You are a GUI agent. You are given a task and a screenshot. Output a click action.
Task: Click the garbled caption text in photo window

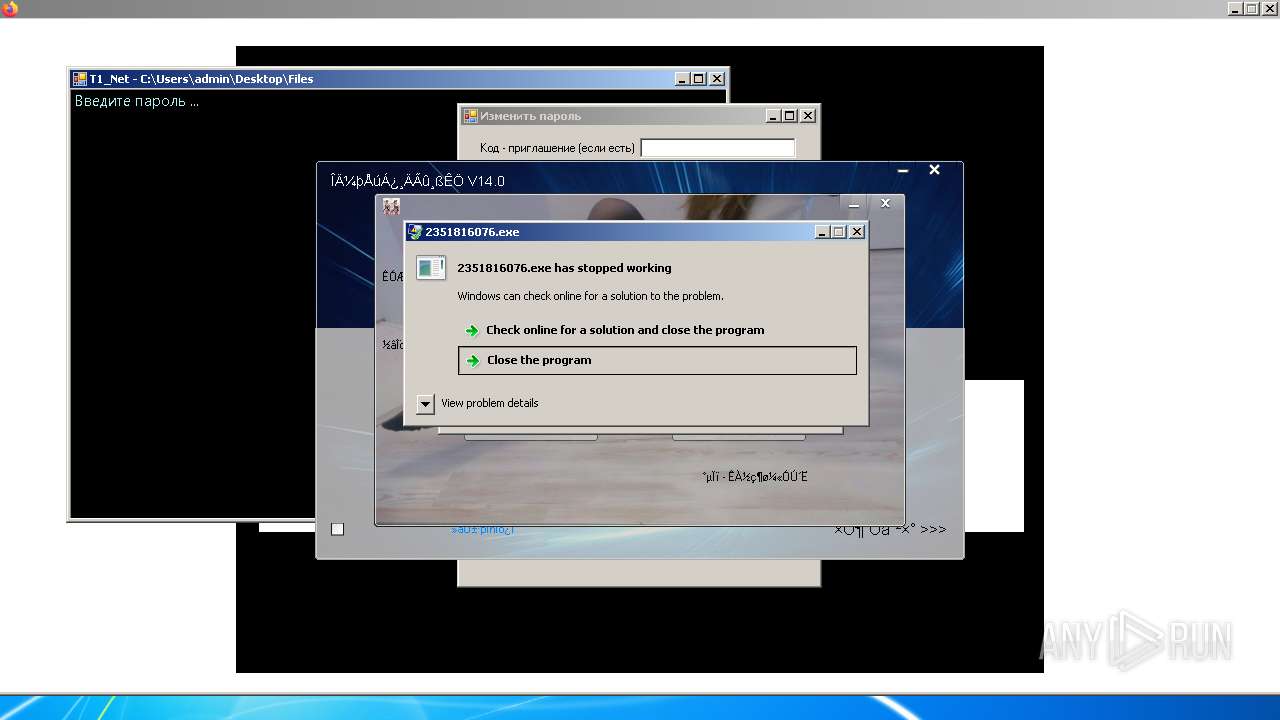coord(755,477)
